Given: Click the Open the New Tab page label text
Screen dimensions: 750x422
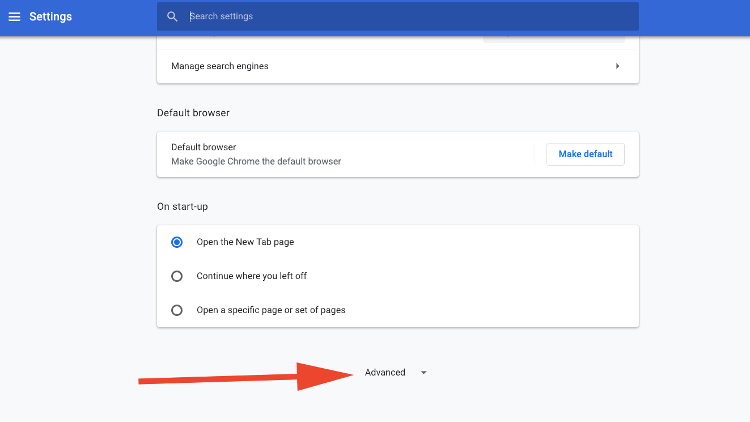Looking at the screenshot, I should click(x=245, y=242).
